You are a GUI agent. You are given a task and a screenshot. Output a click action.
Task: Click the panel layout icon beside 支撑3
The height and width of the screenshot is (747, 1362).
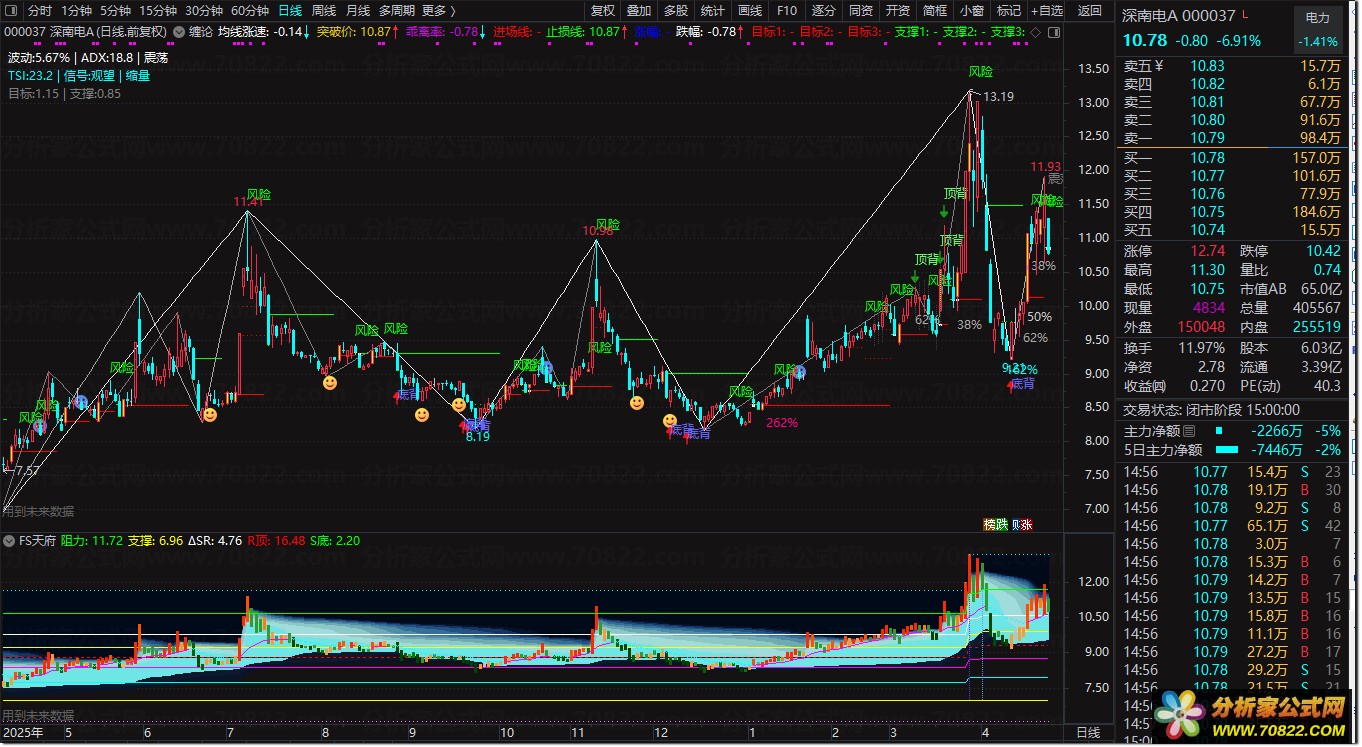coord(1053,32)
